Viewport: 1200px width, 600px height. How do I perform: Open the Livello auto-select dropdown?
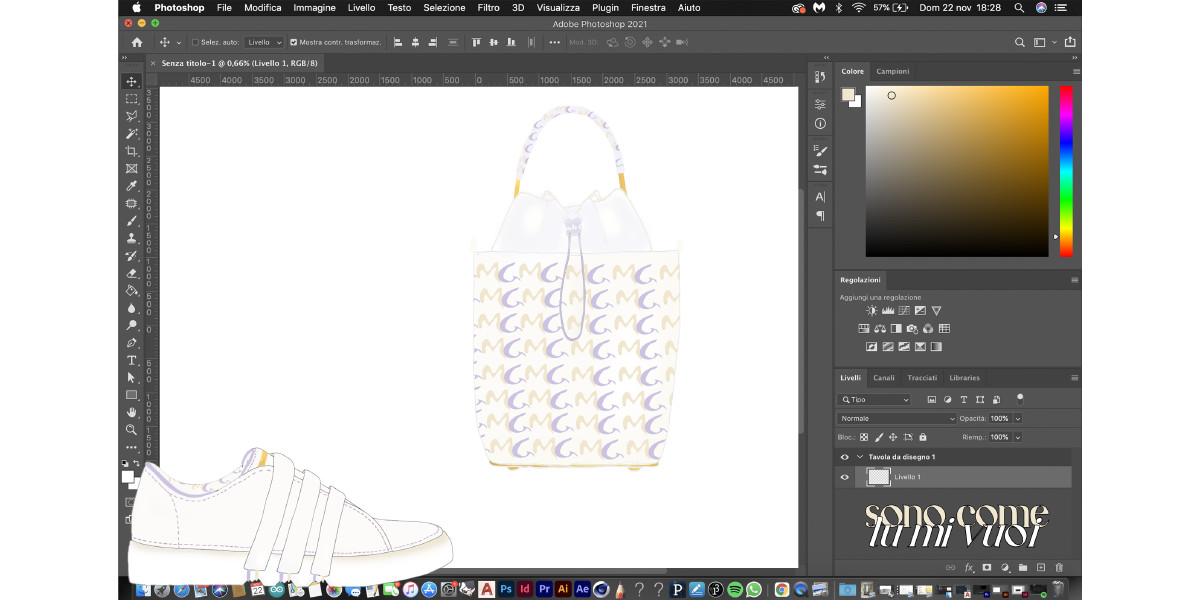tap(264, 43)
